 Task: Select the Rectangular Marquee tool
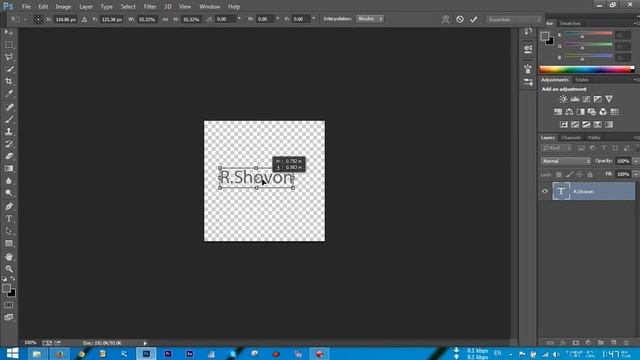click(9, 44)
